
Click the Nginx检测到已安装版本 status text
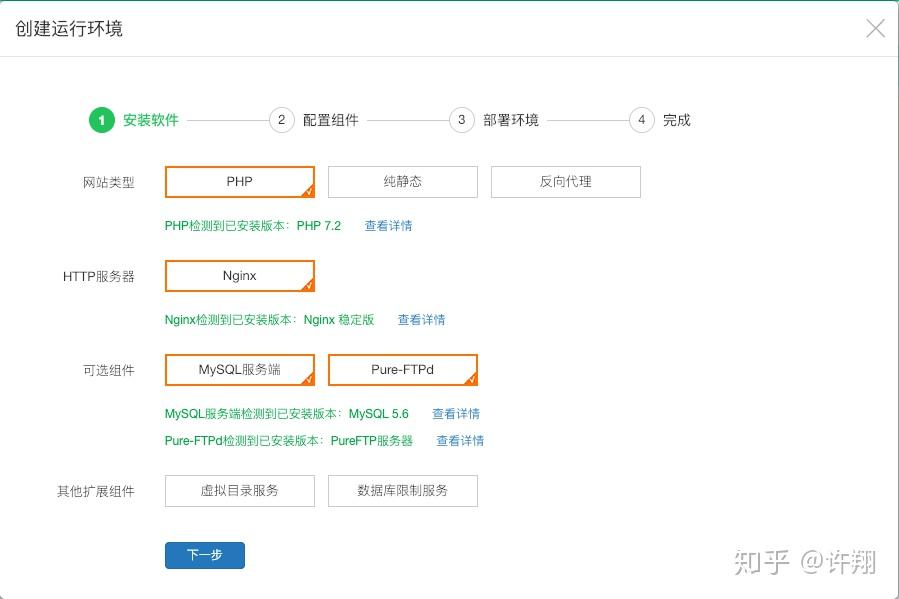(269, 320)
